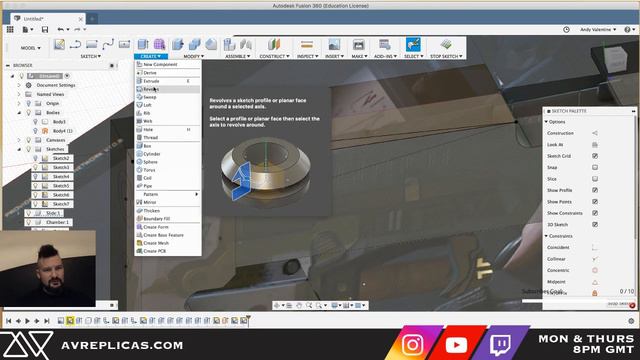Toggle the Show Constraints checkbox

click(x=595, y=213)
